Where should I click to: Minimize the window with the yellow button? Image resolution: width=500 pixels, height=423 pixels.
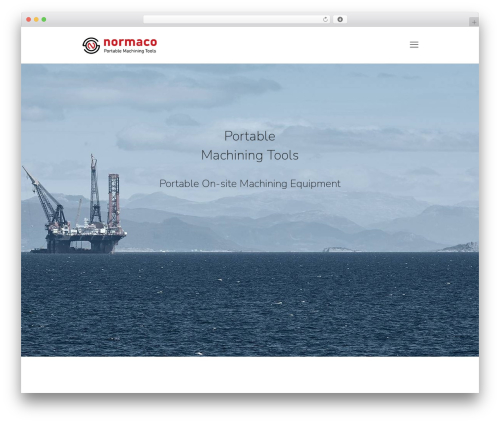tap(36, 20)
